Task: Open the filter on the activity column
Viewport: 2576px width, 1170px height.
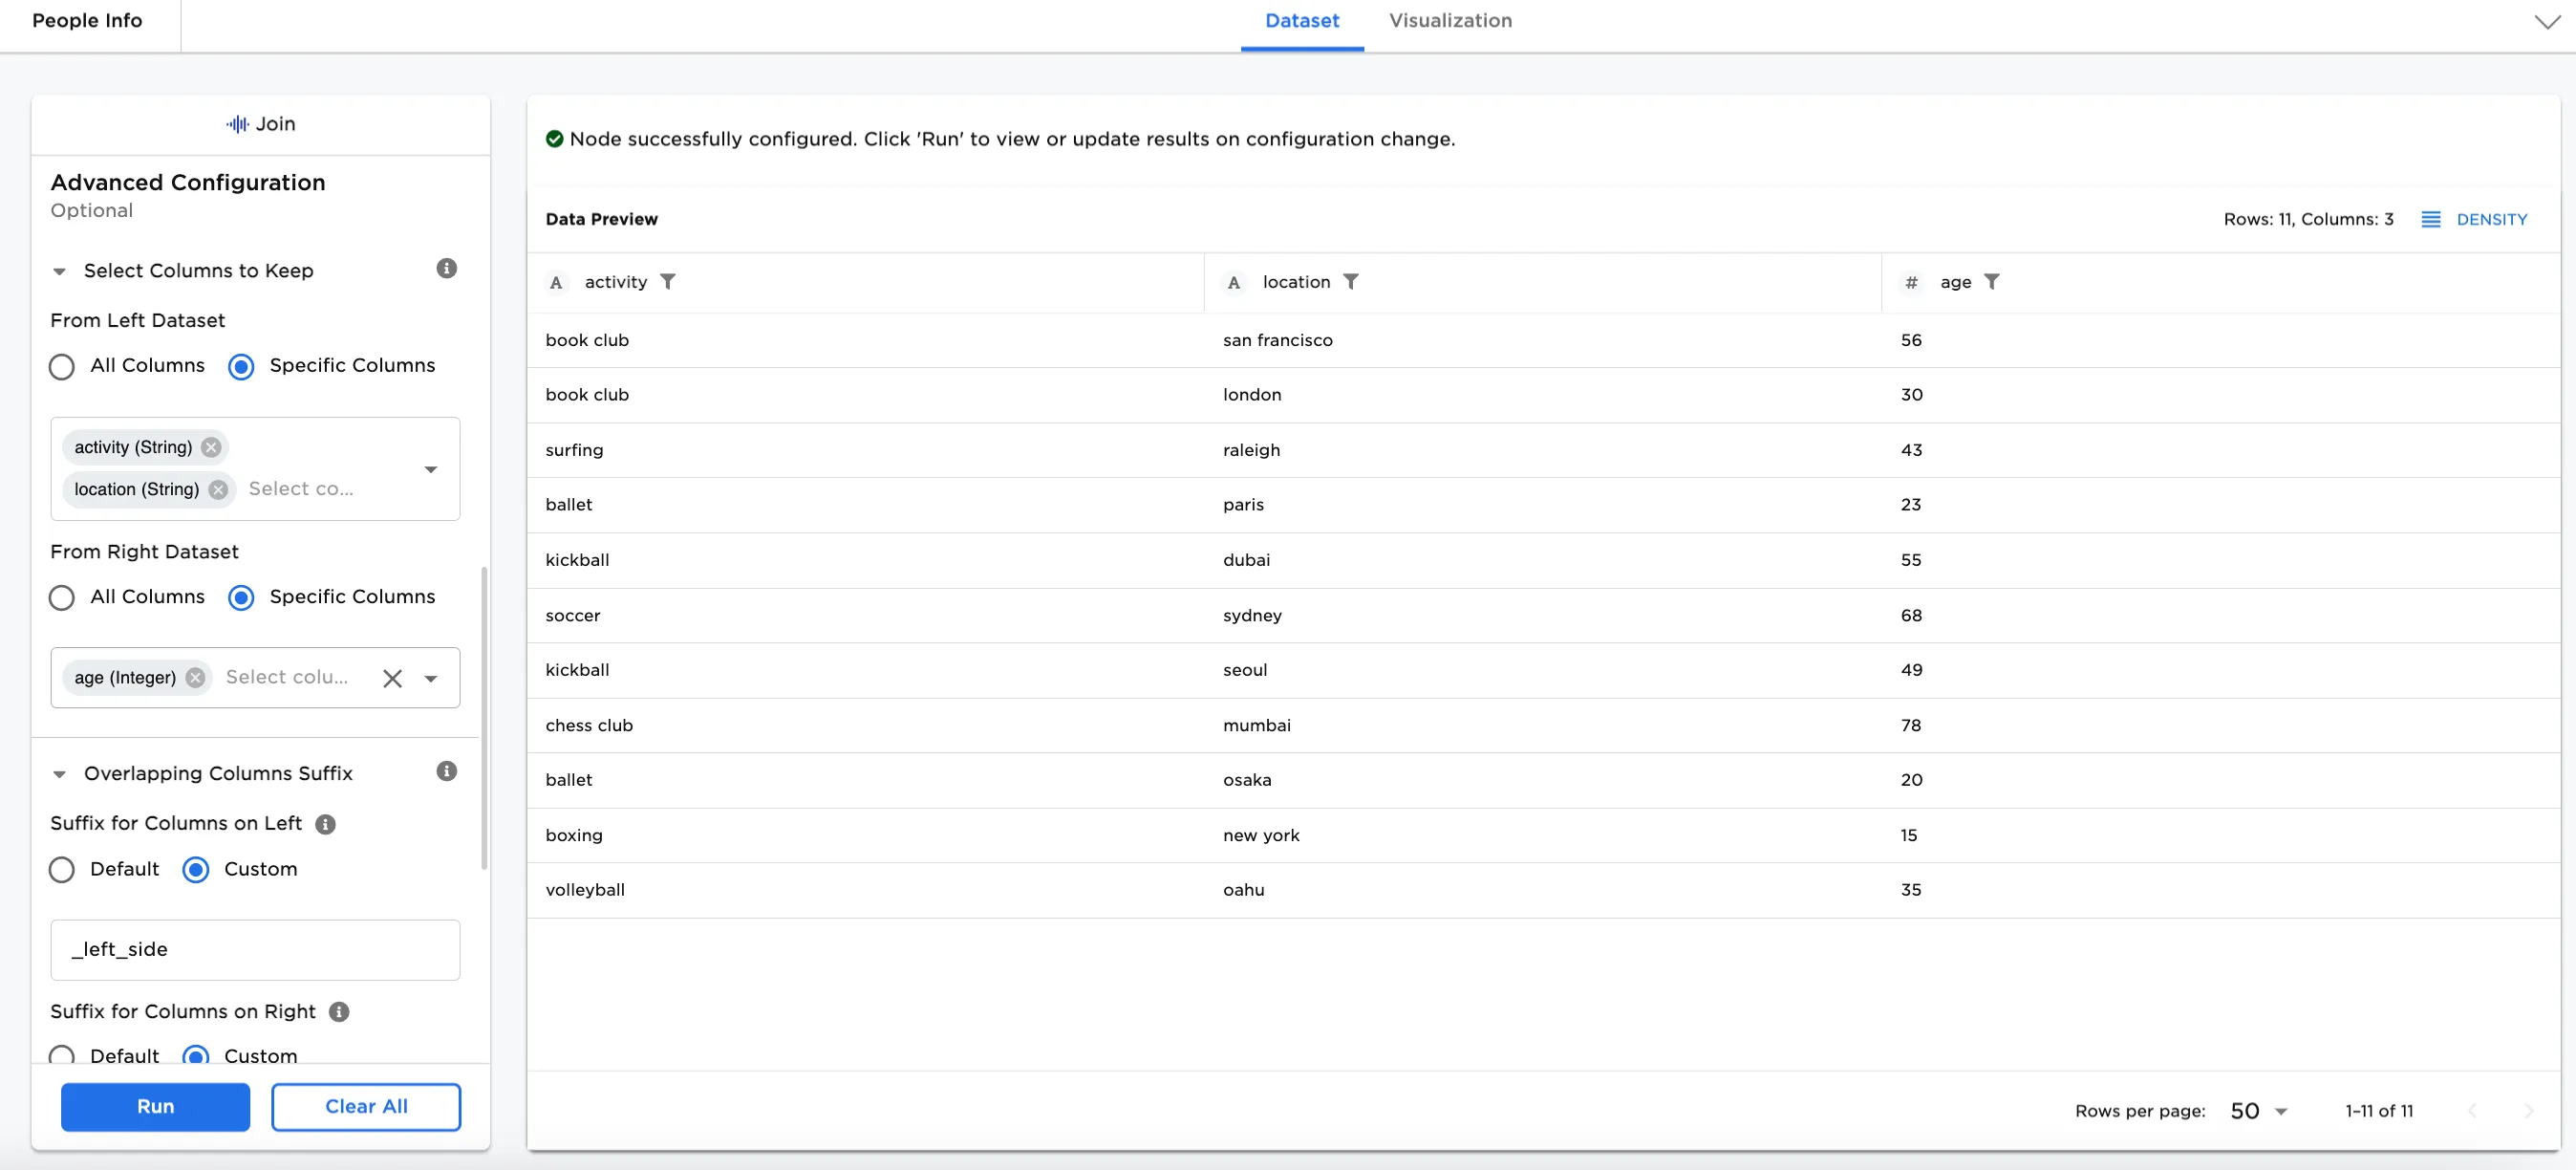Action: [x=669, y=282]
